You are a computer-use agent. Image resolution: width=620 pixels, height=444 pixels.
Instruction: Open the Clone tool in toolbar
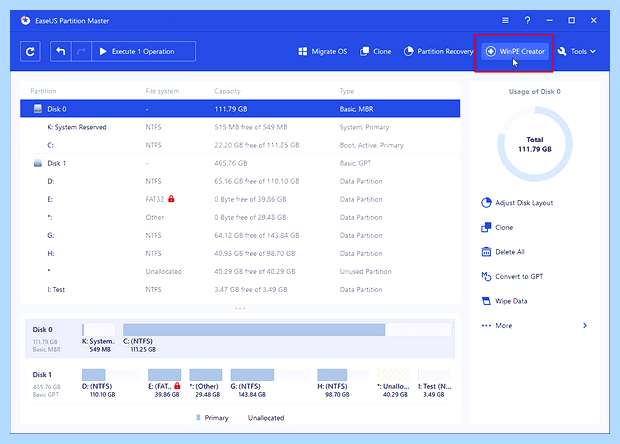(x=375, y=51)
